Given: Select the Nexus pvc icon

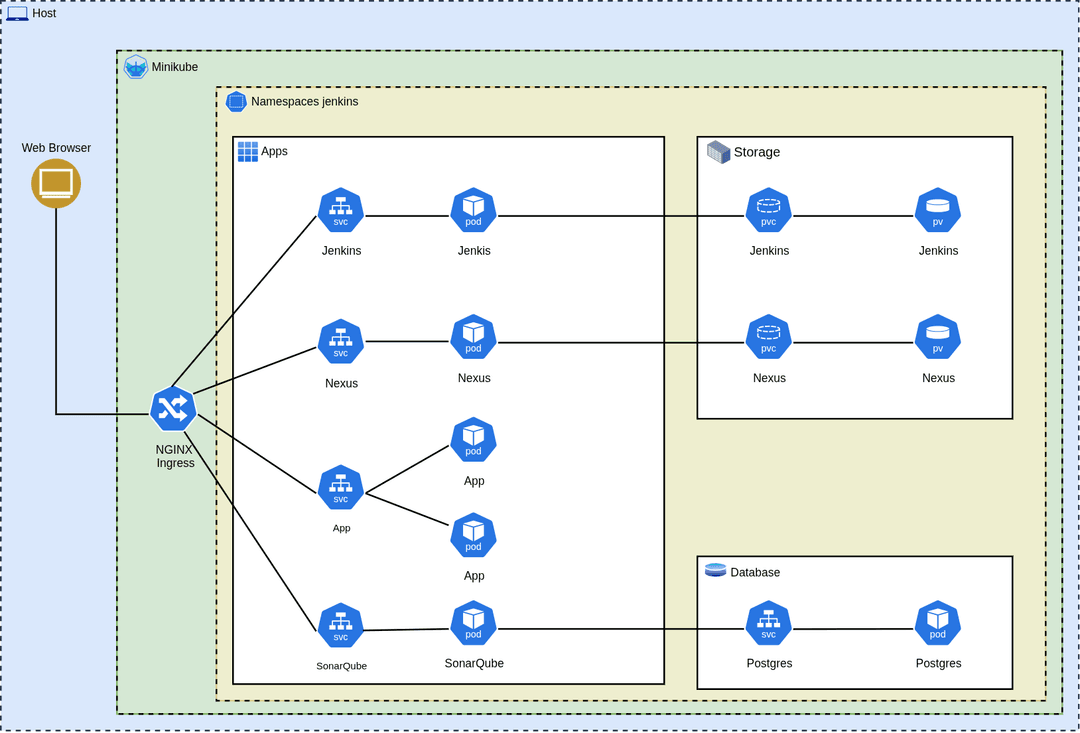Looking at the screenshot, I should tap(768, 338).
